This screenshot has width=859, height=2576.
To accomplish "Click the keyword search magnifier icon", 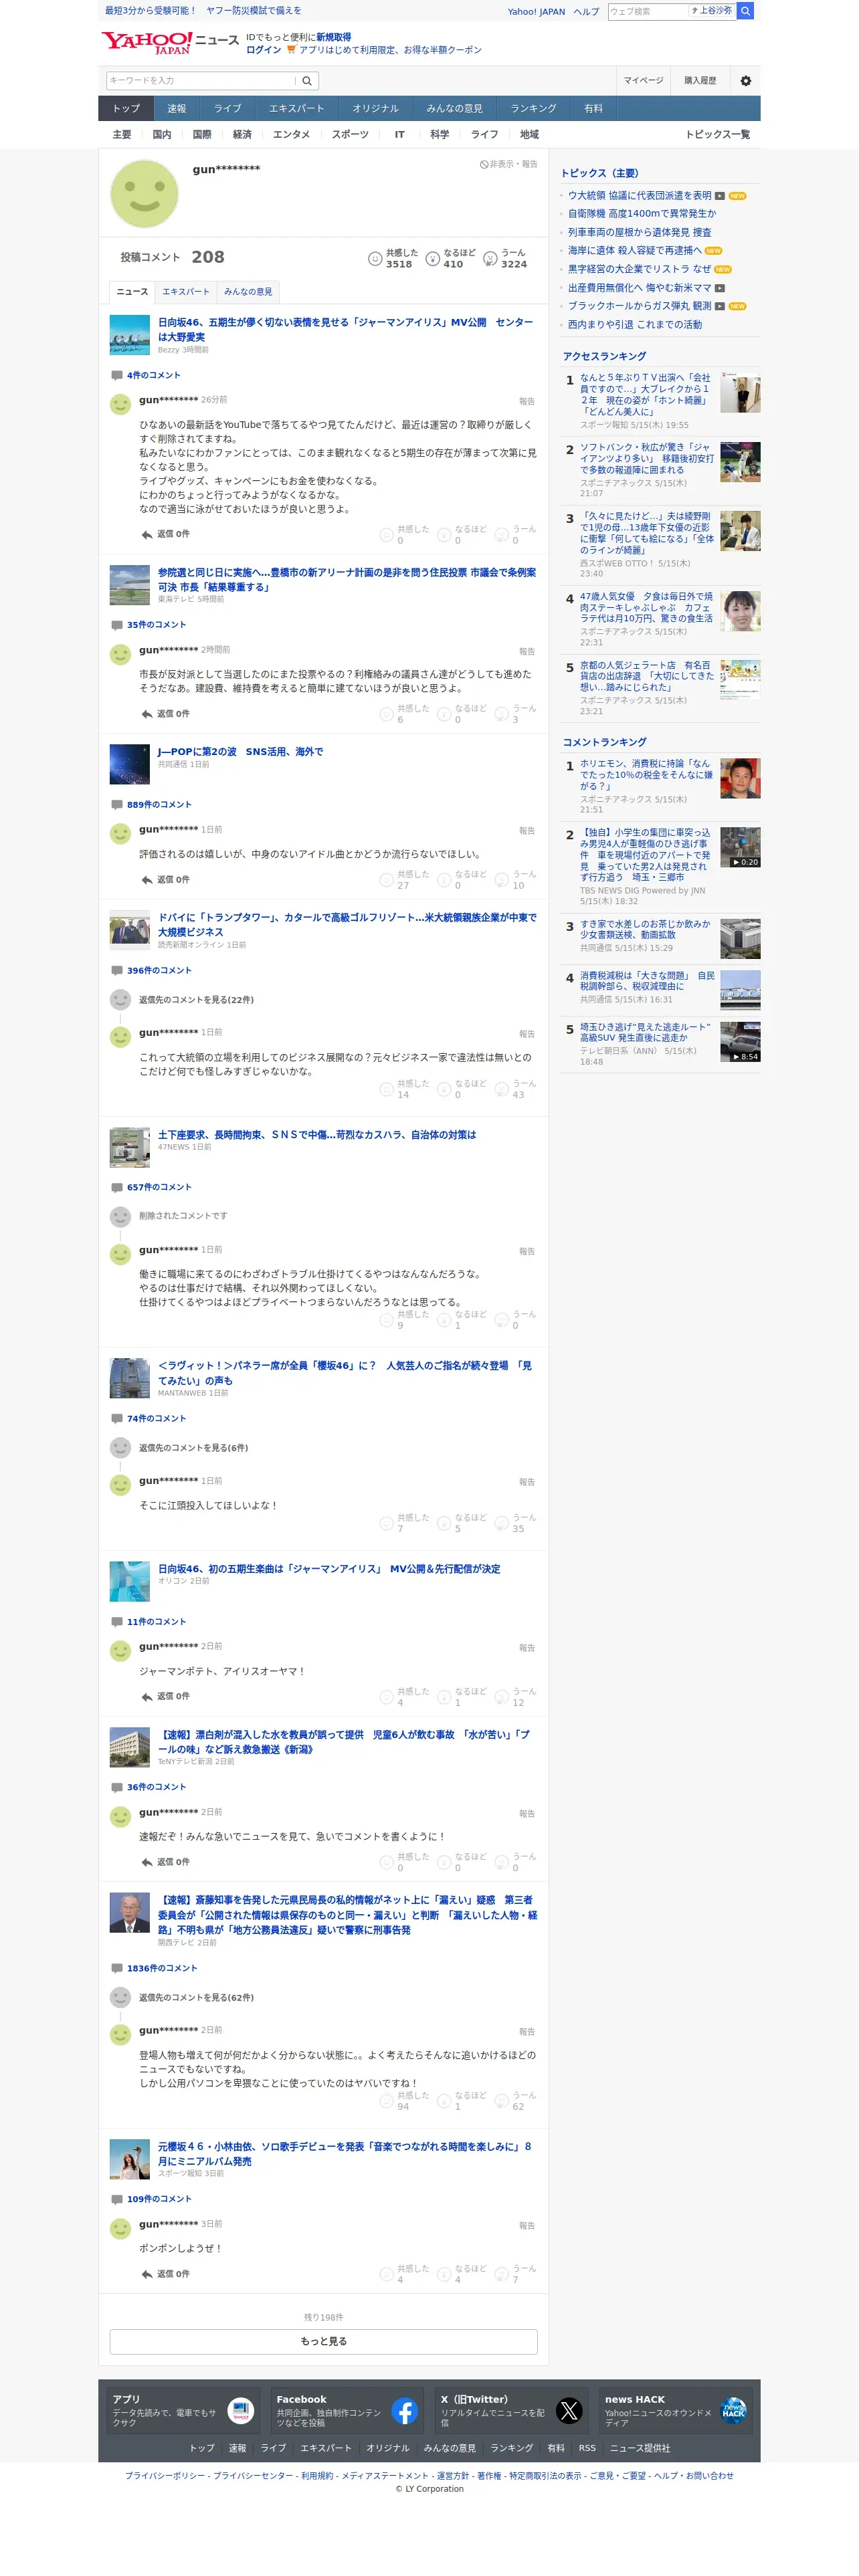I will [307, 81].
